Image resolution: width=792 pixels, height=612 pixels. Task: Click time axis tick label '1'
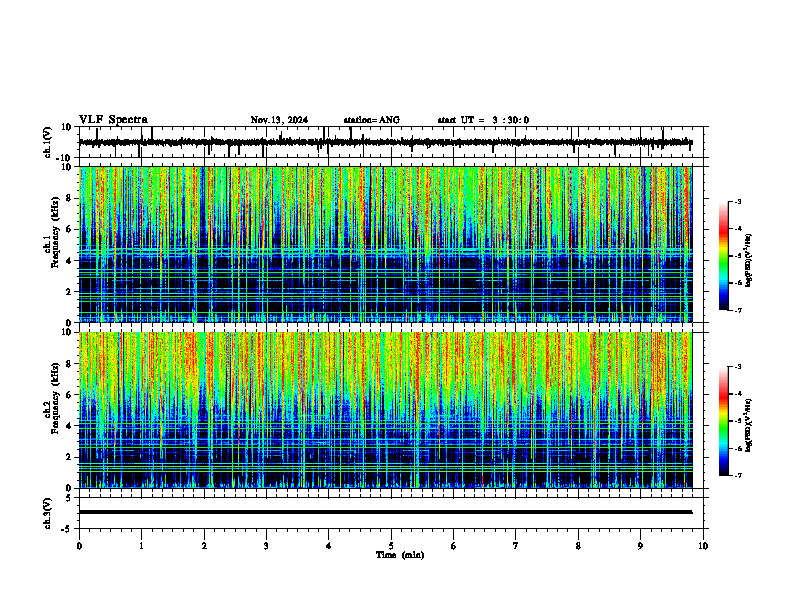point(141,546)
